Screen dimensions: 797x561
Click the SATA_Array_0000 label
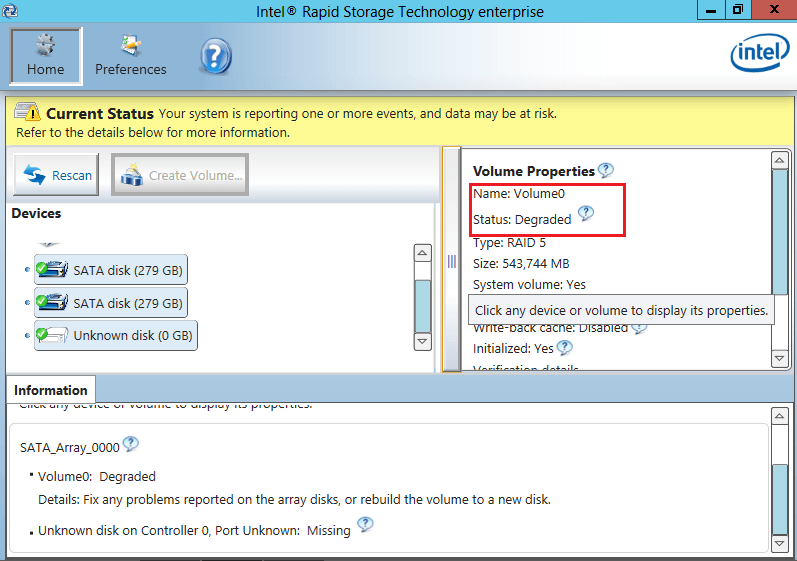point(70,447)
